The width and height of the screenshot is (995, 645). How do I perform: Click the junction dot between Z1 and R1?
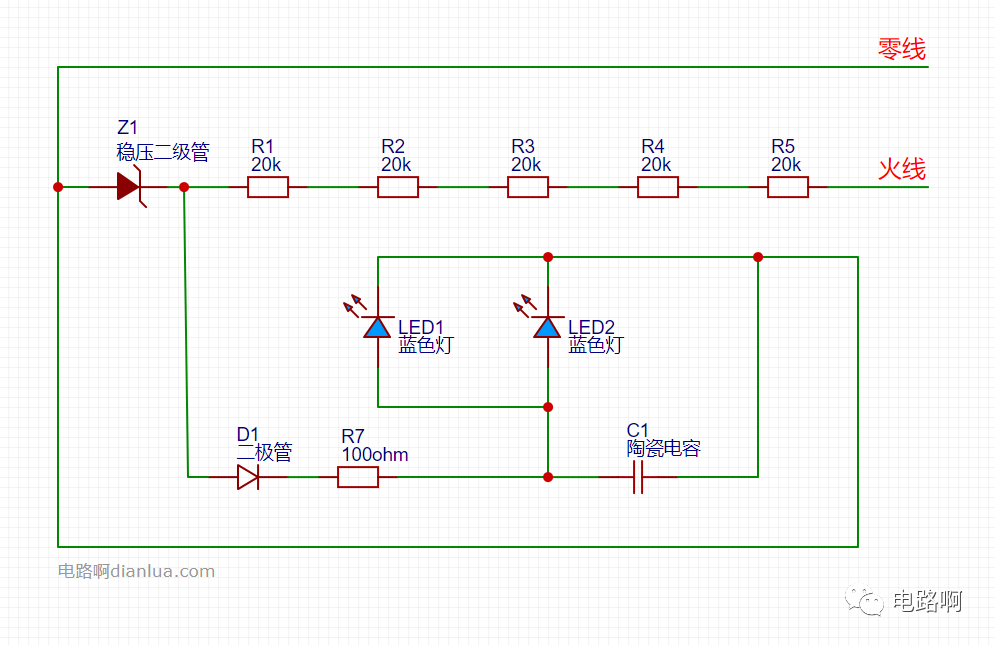click(184, 187)
